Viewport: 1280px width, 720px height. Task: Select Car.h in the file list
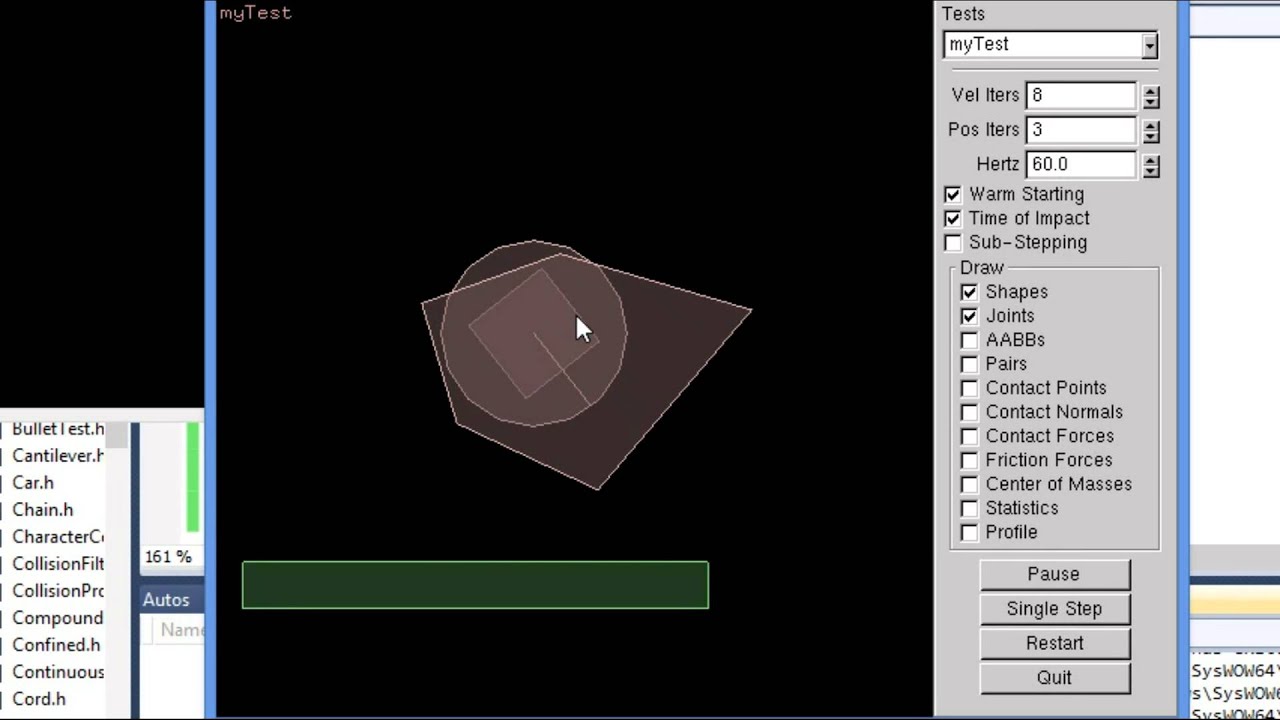[33, 483]
